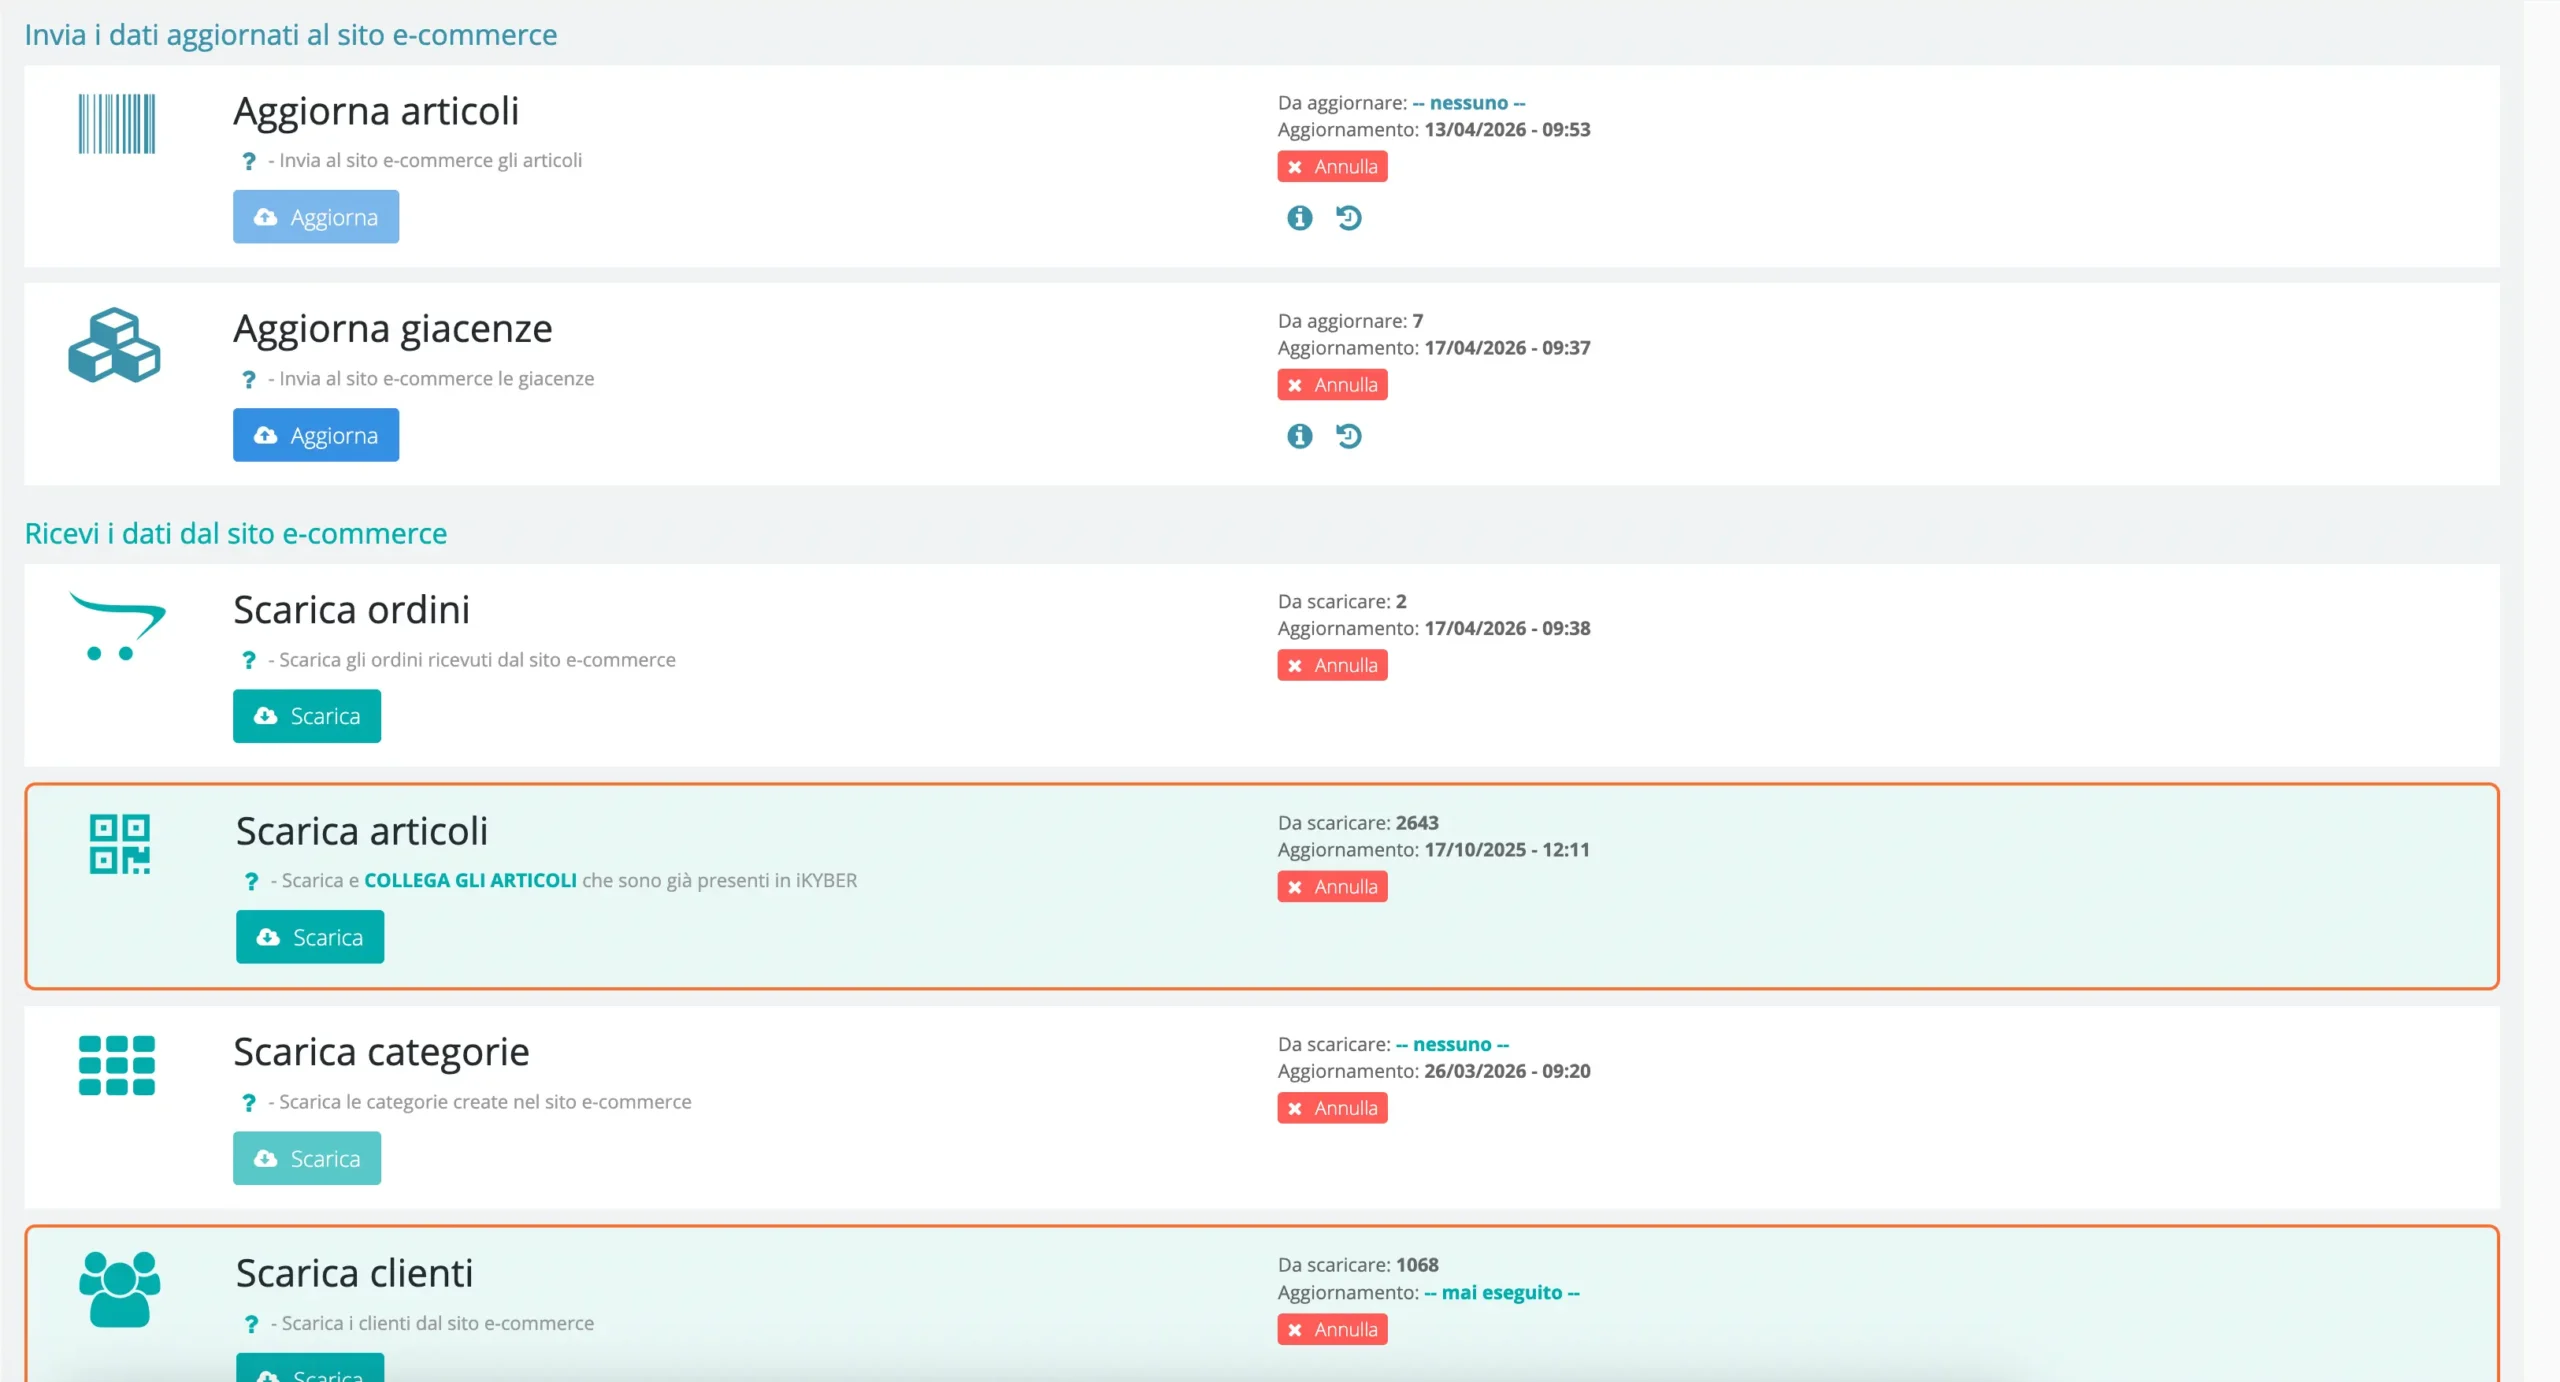2560x1382 pixels.
Task: Click 'Da scaricare: 1068' value
Action: pos(1358,1265)
